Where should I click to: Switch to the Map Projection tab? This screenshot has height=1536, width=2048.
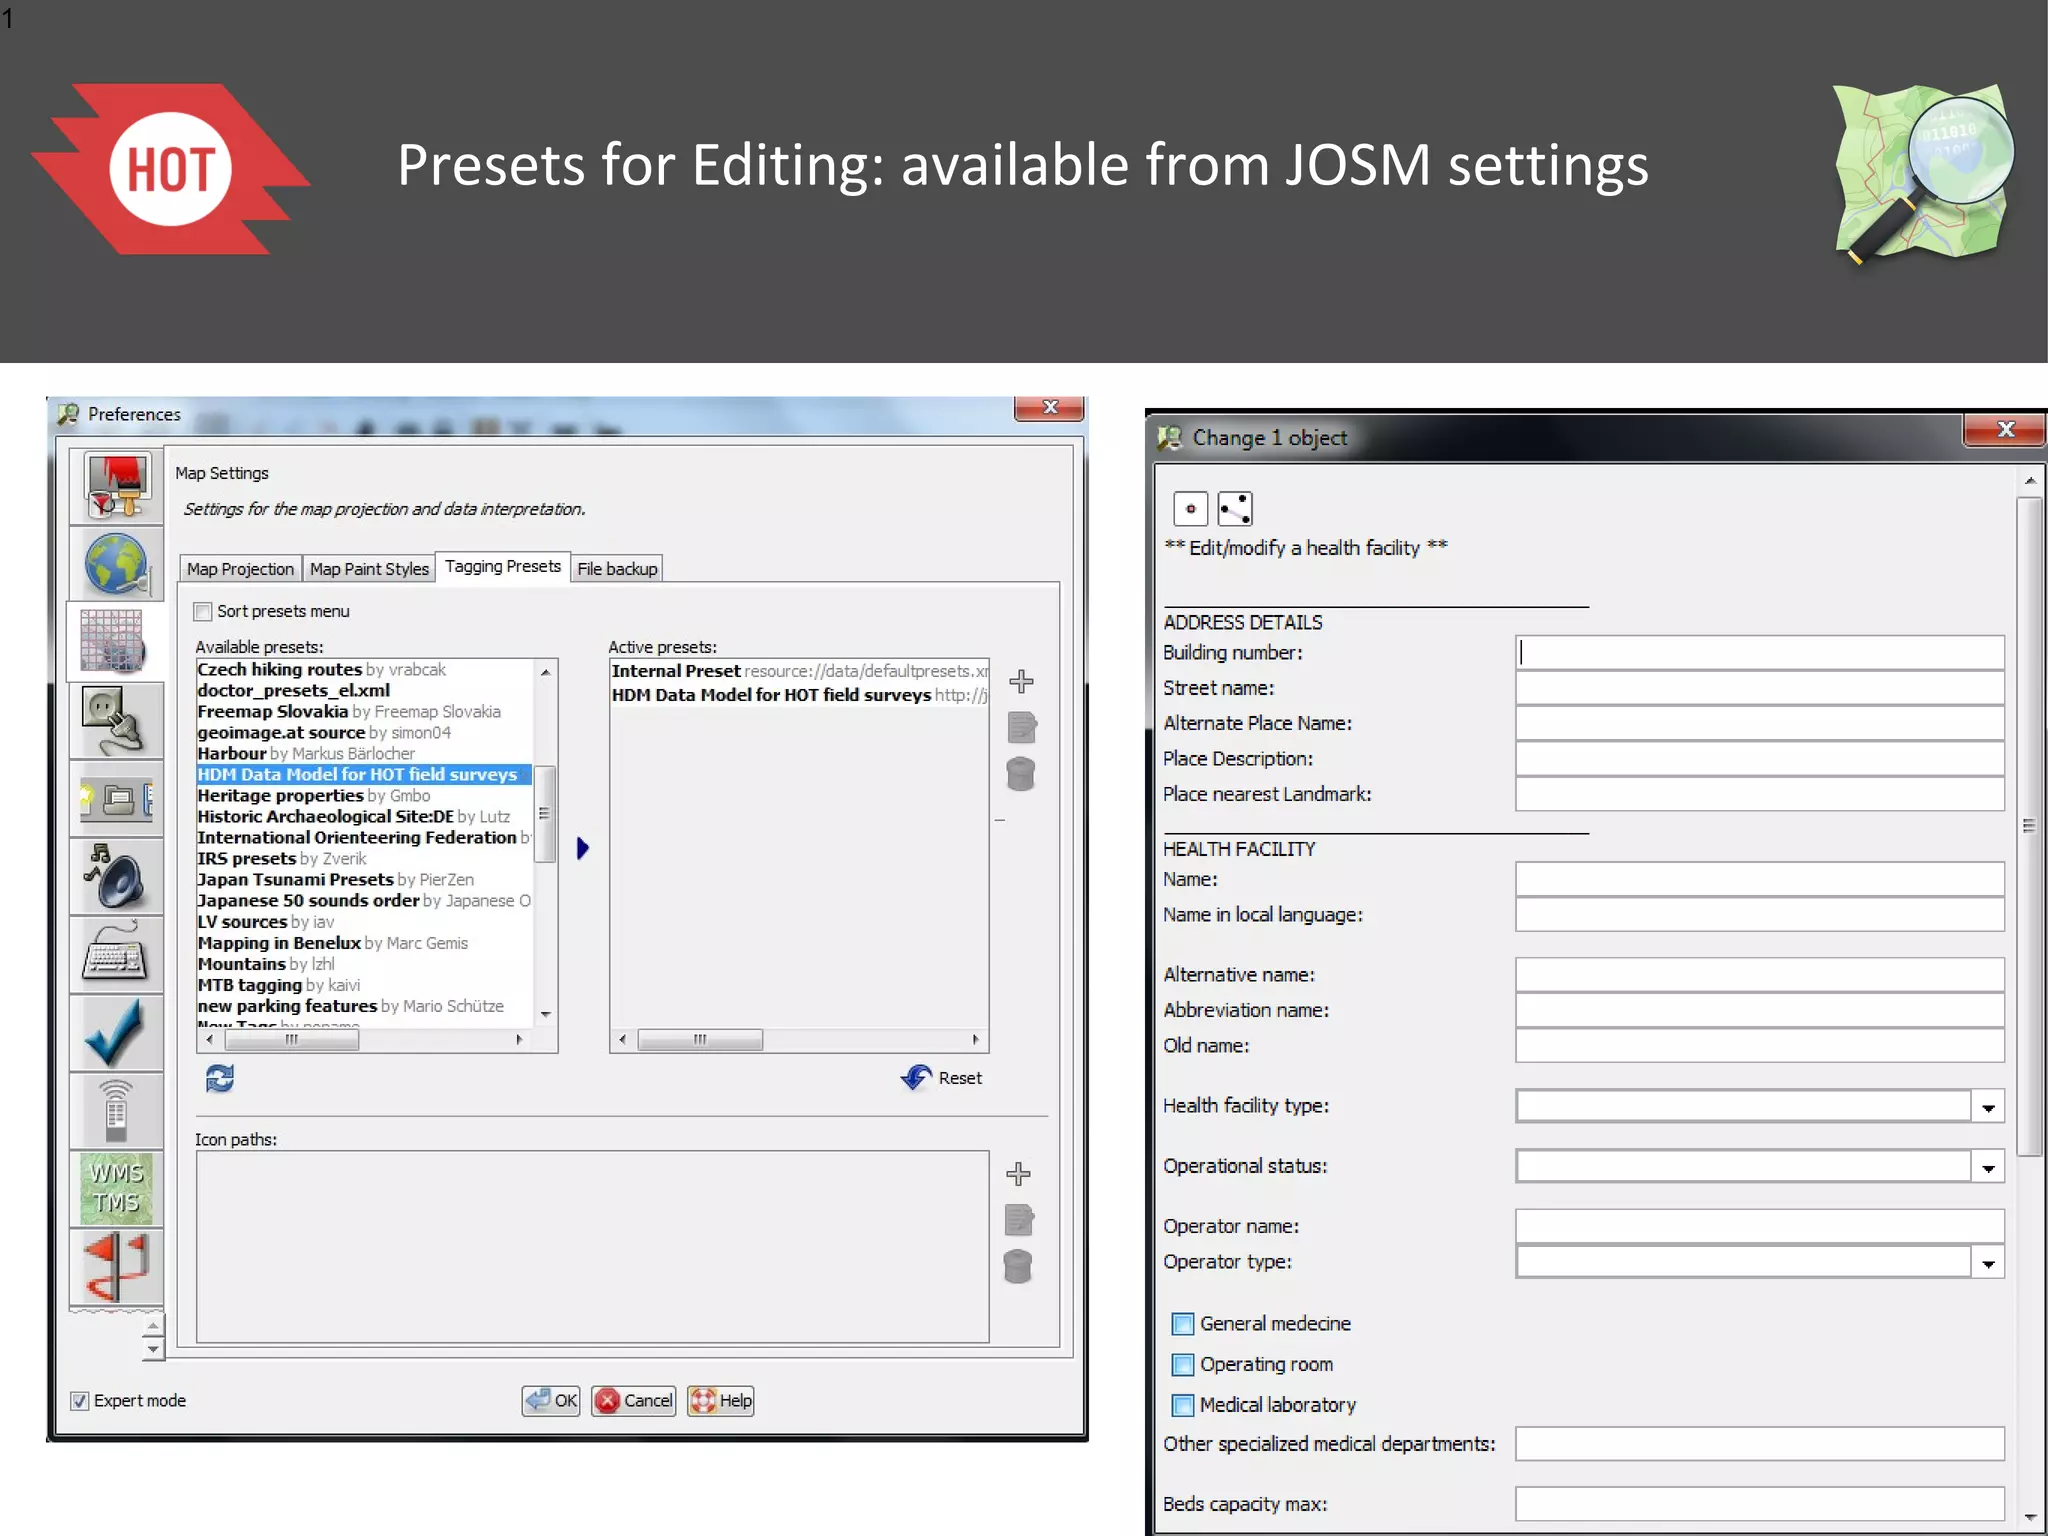pos(240,569)
